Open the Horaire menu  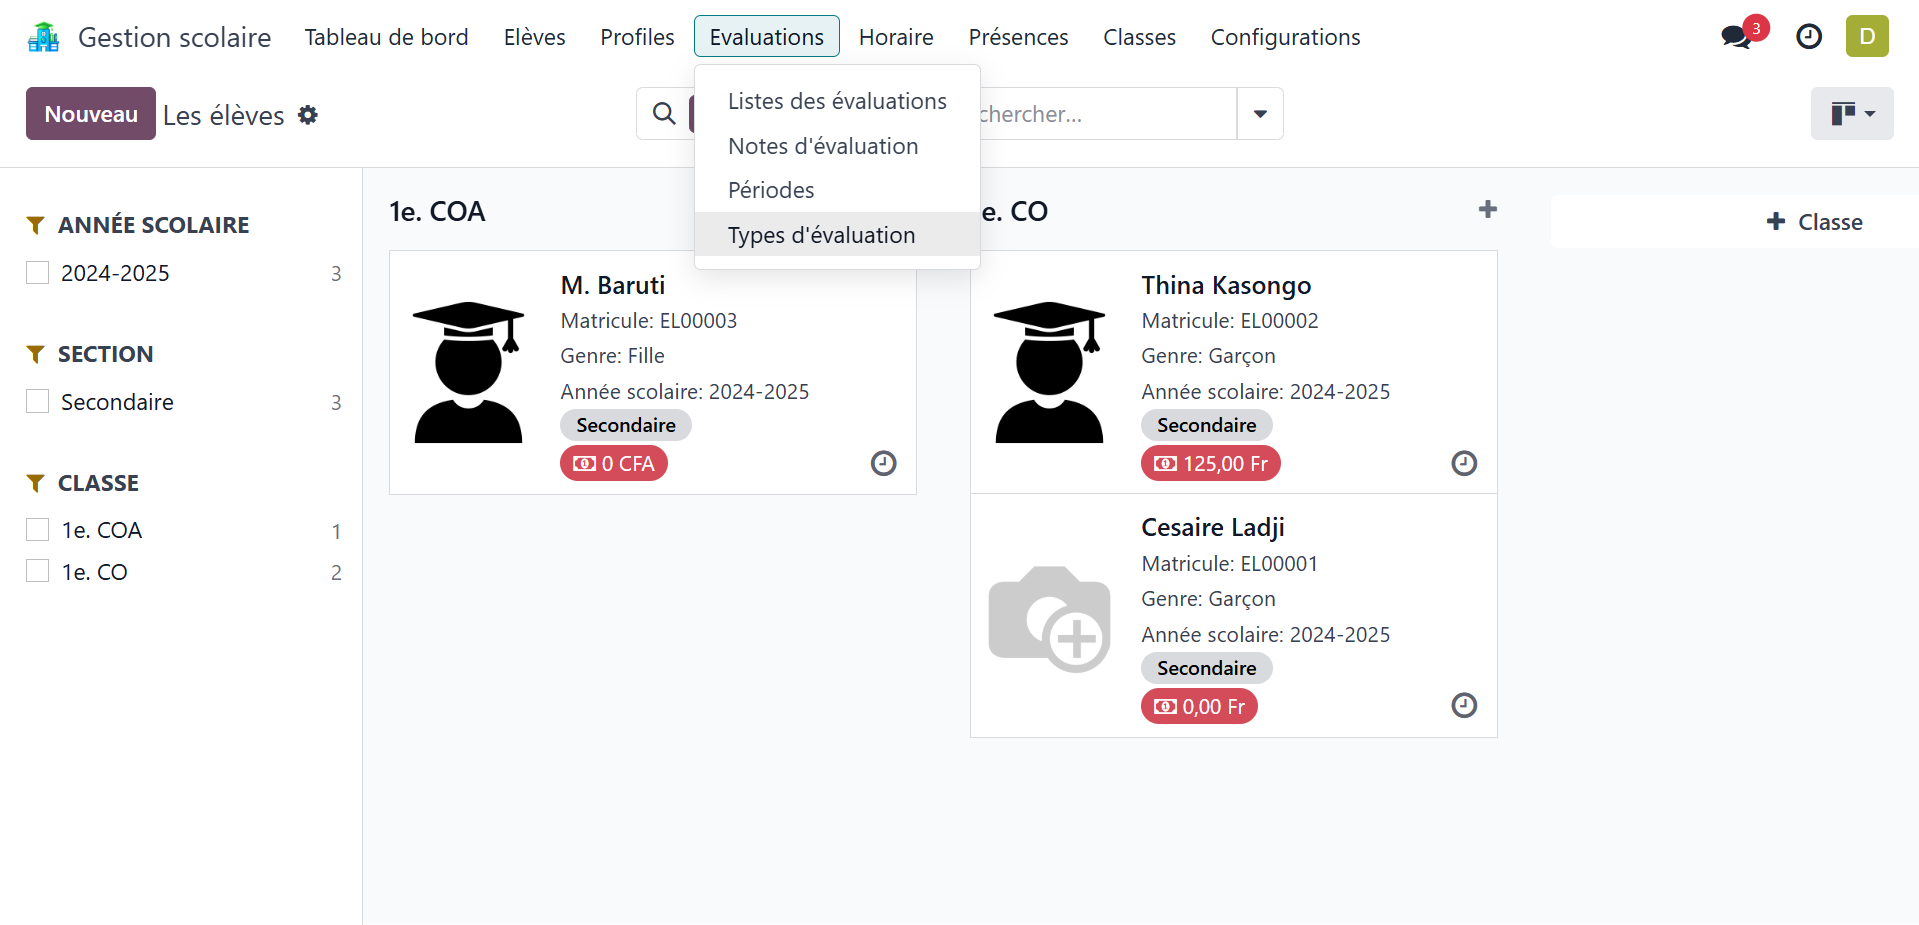point(896,37)
